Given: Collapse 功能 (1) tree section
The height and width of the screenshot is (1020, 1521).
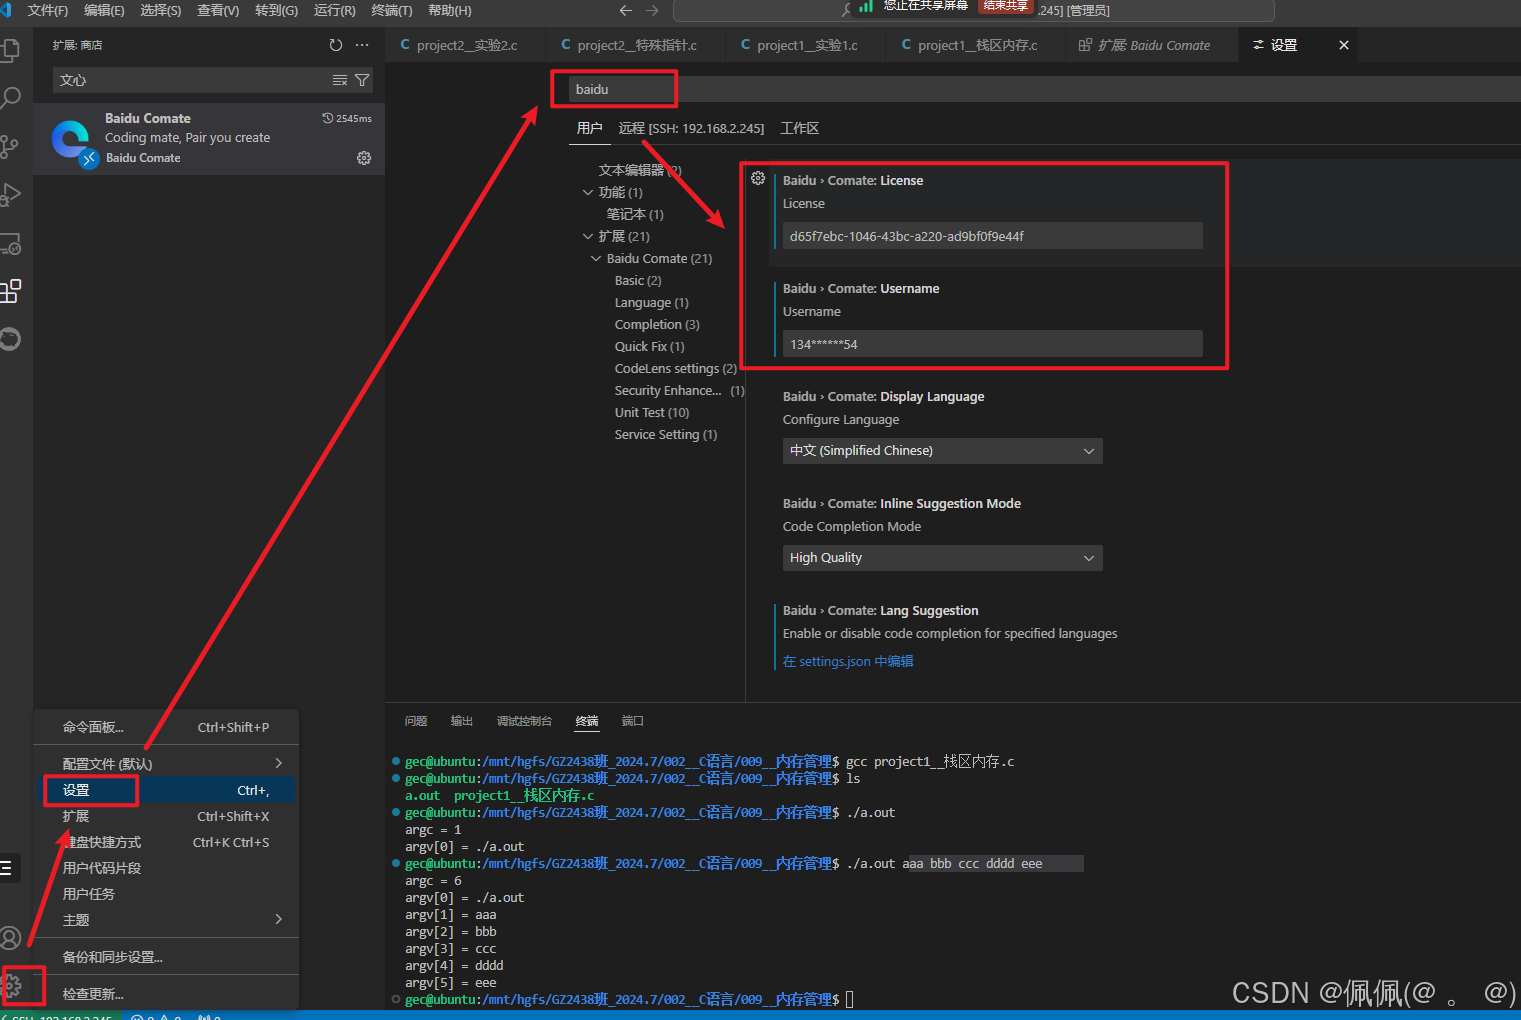Looking at the screenshot, I should pyautogui.click(x=588, y=192).
